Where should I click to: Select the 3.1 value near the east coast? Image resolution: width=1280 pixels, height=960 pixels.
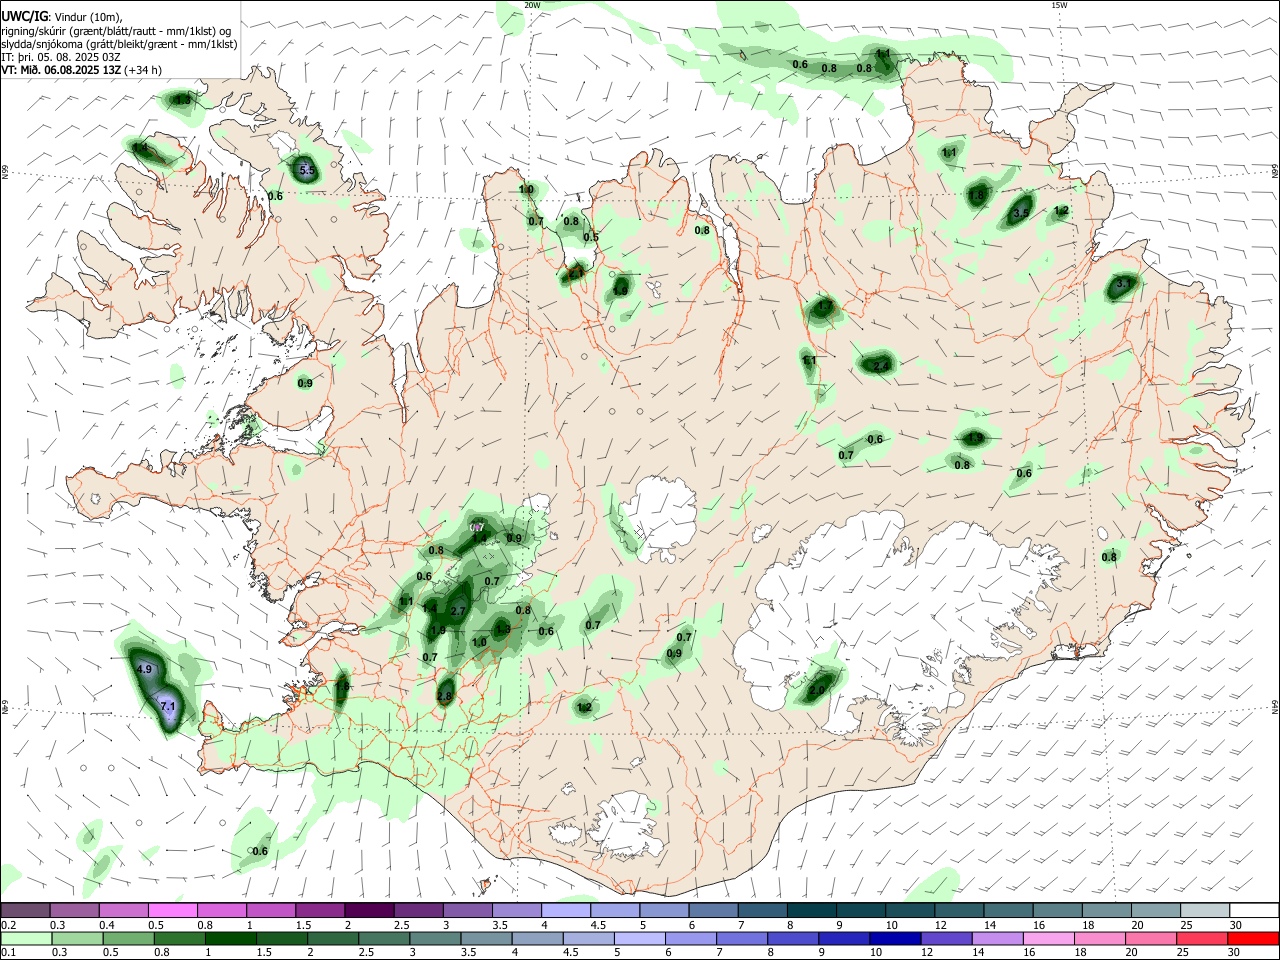tap(1122, 285)
